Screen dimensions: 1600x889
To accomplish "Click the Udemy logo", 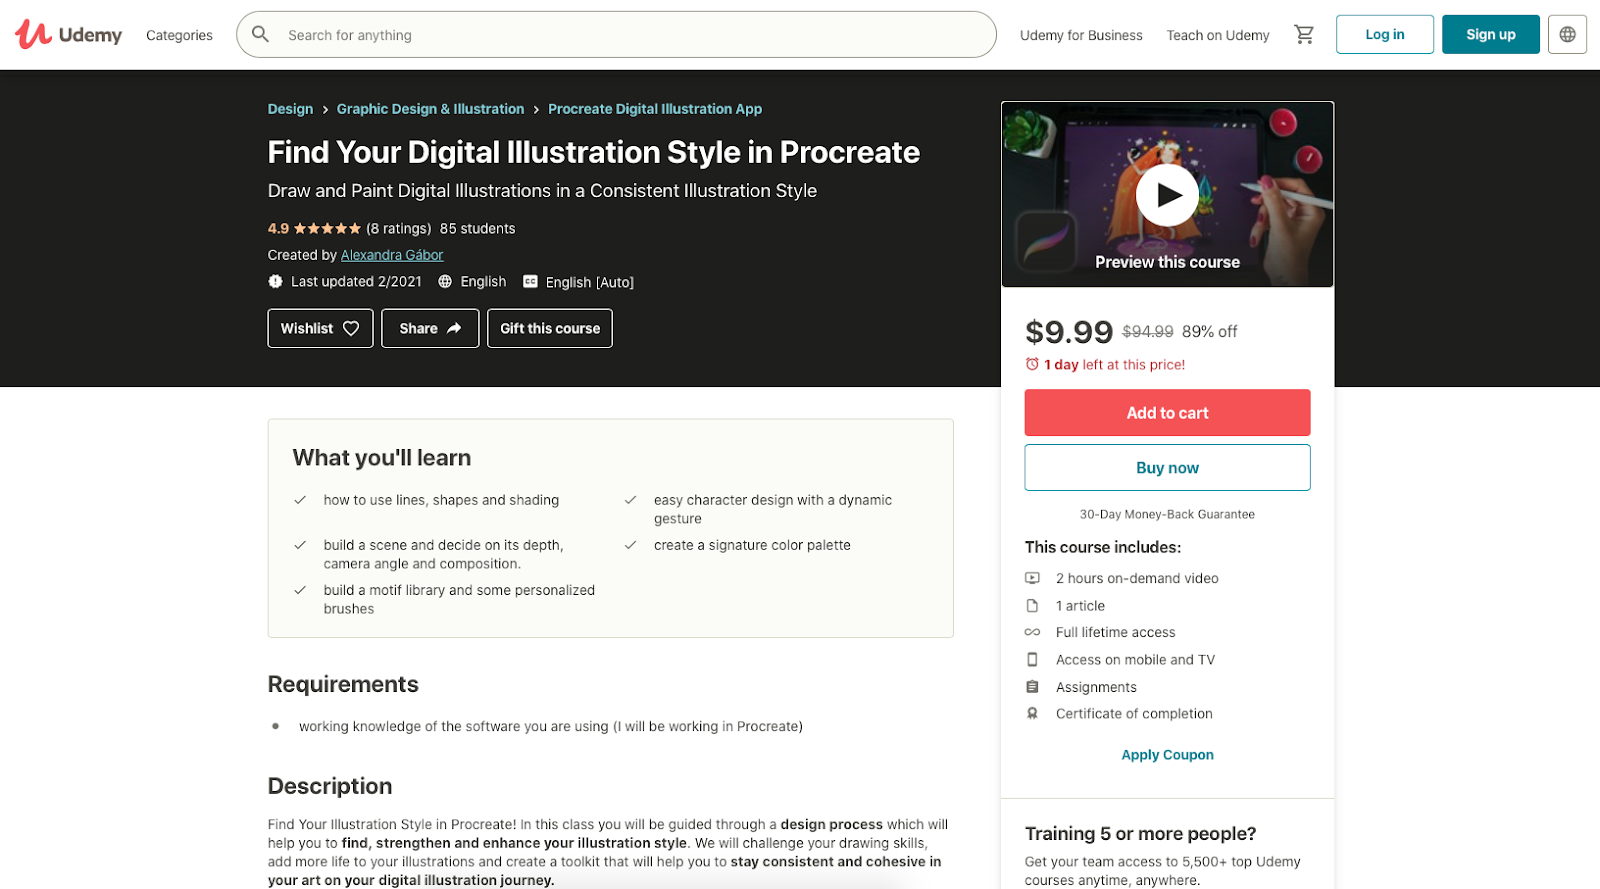I will (68, 35).
